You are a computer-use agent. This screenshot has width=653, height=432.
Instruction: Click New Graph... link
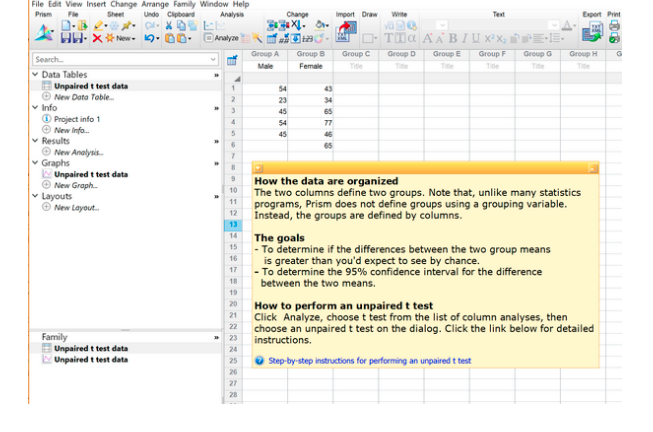pyautogui.click(x=76, y=185)
